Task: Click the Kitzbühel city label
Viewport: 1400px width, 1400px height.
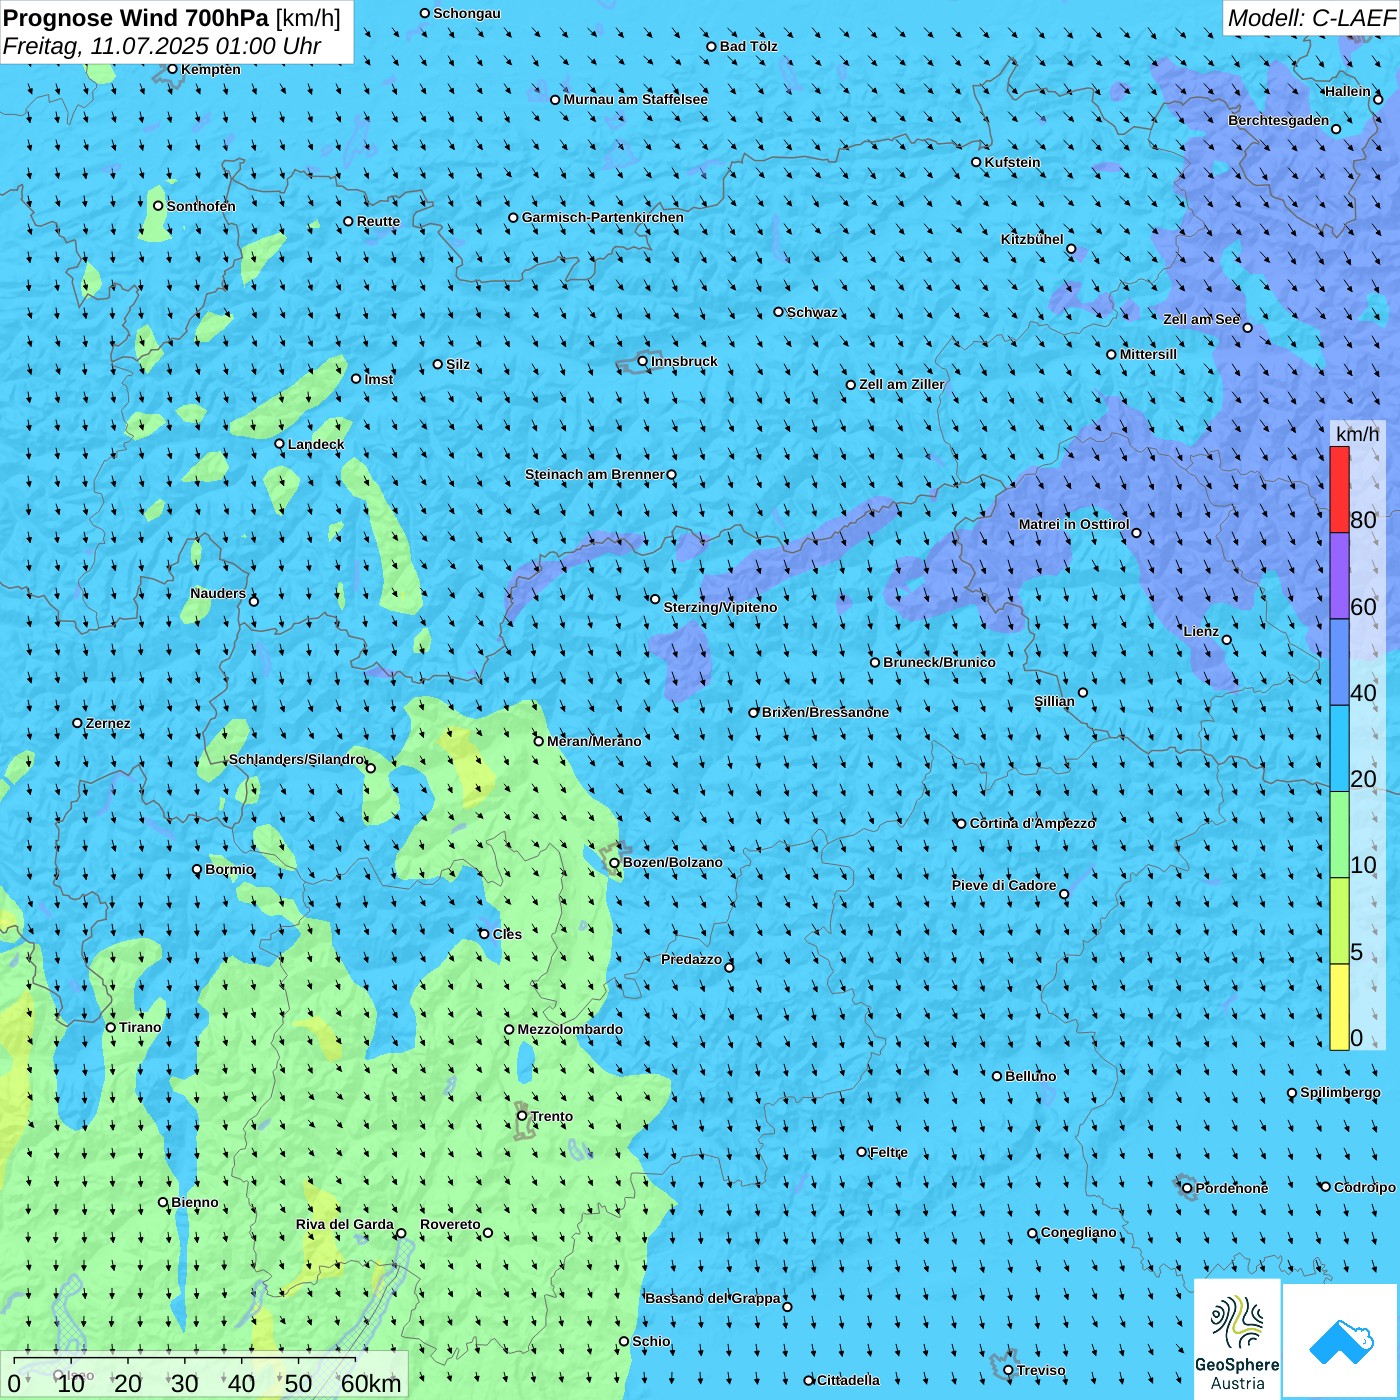Action: [1032, 239]
